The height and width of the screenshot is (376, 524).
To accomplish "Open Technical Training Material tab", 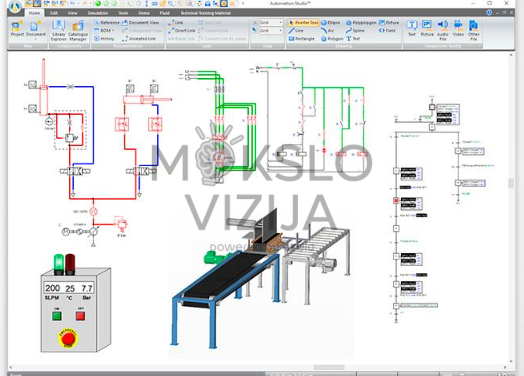I will click(x=206, y=13).
